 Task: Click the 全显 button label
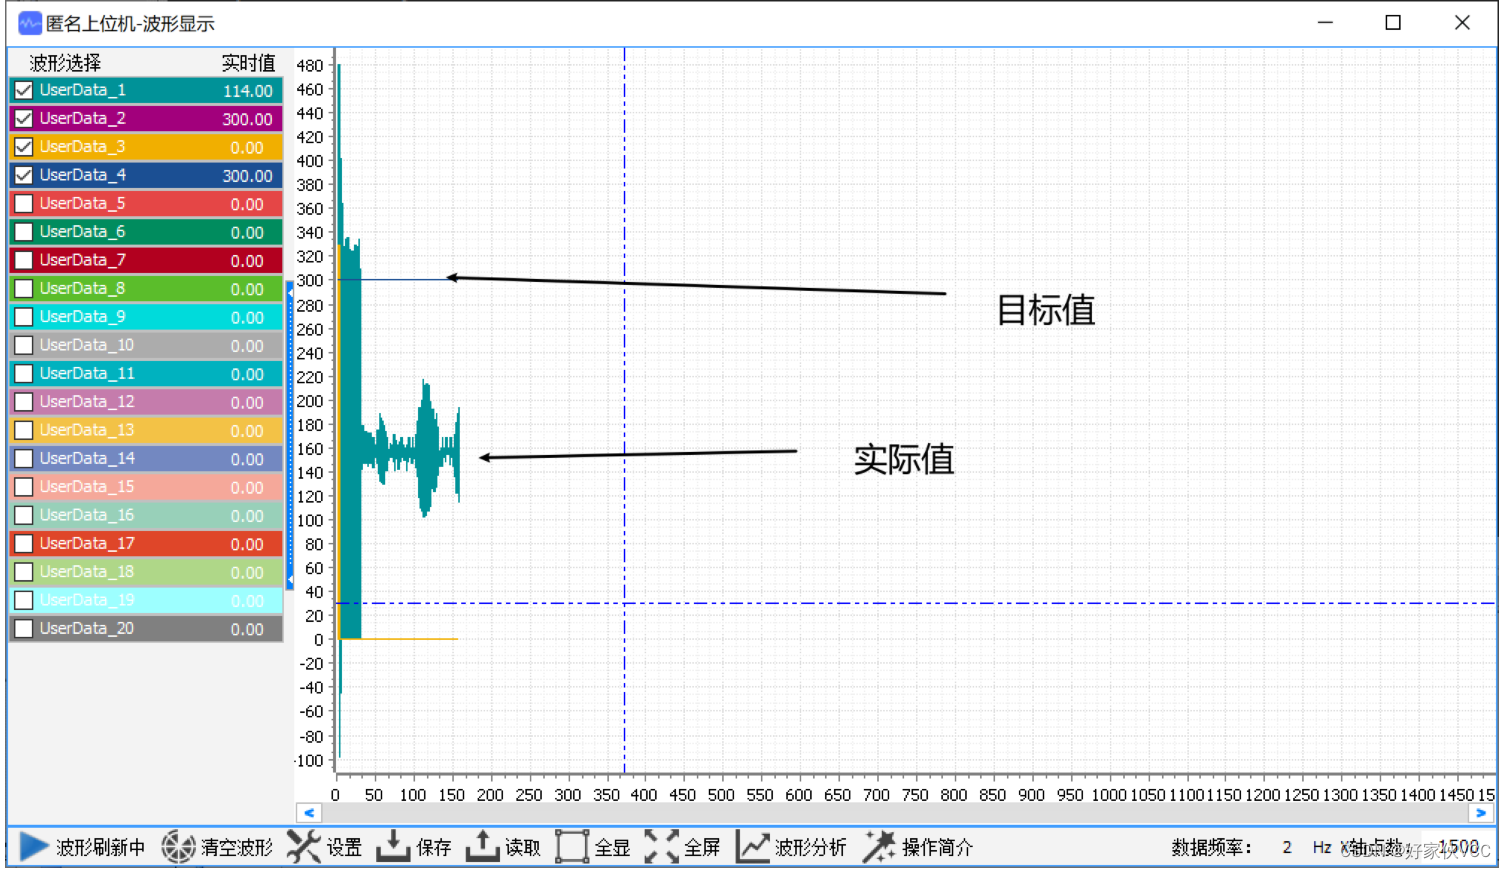pyautogui.click(x=613, y=848)
